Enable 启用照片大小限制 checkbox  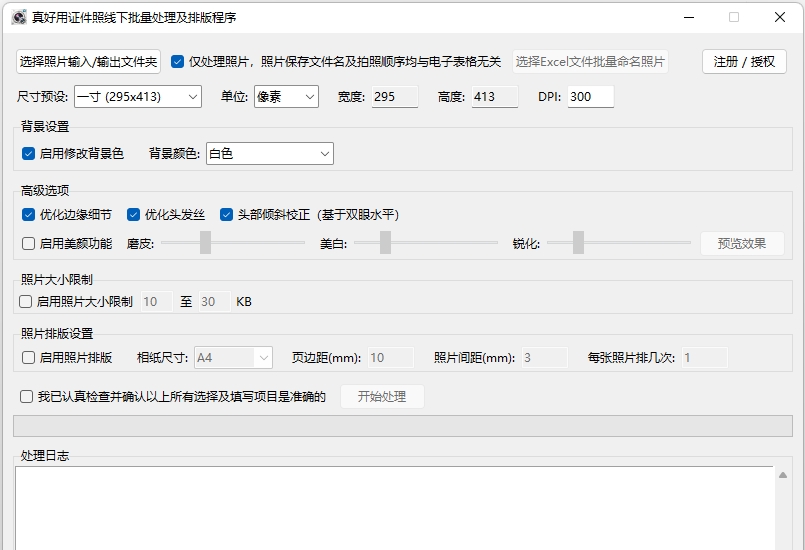click(25, 301)
